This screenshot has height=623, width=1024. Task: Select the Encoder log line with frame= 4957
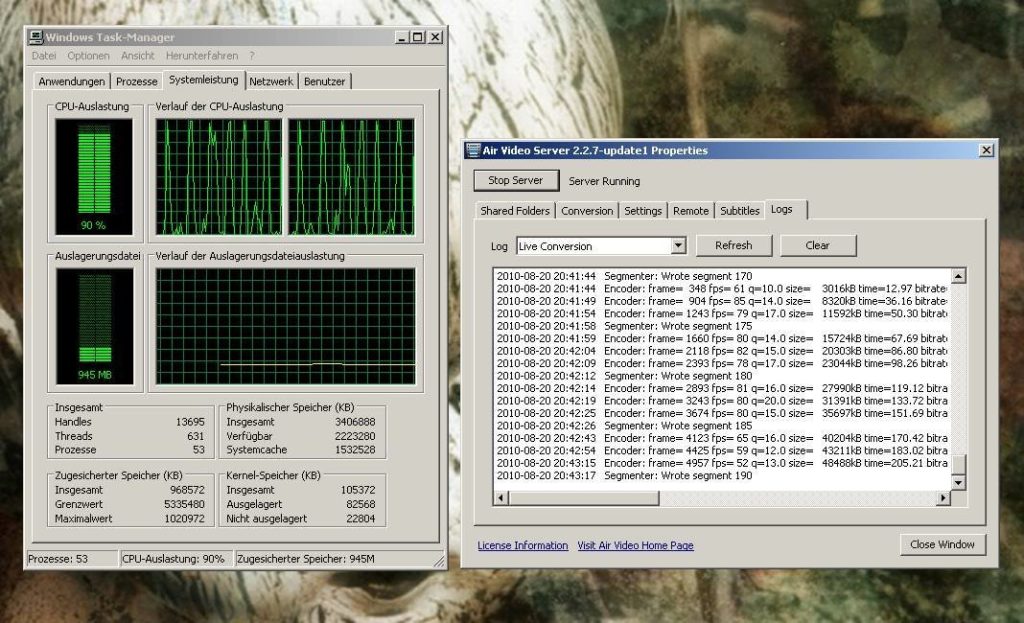point(722,463)
